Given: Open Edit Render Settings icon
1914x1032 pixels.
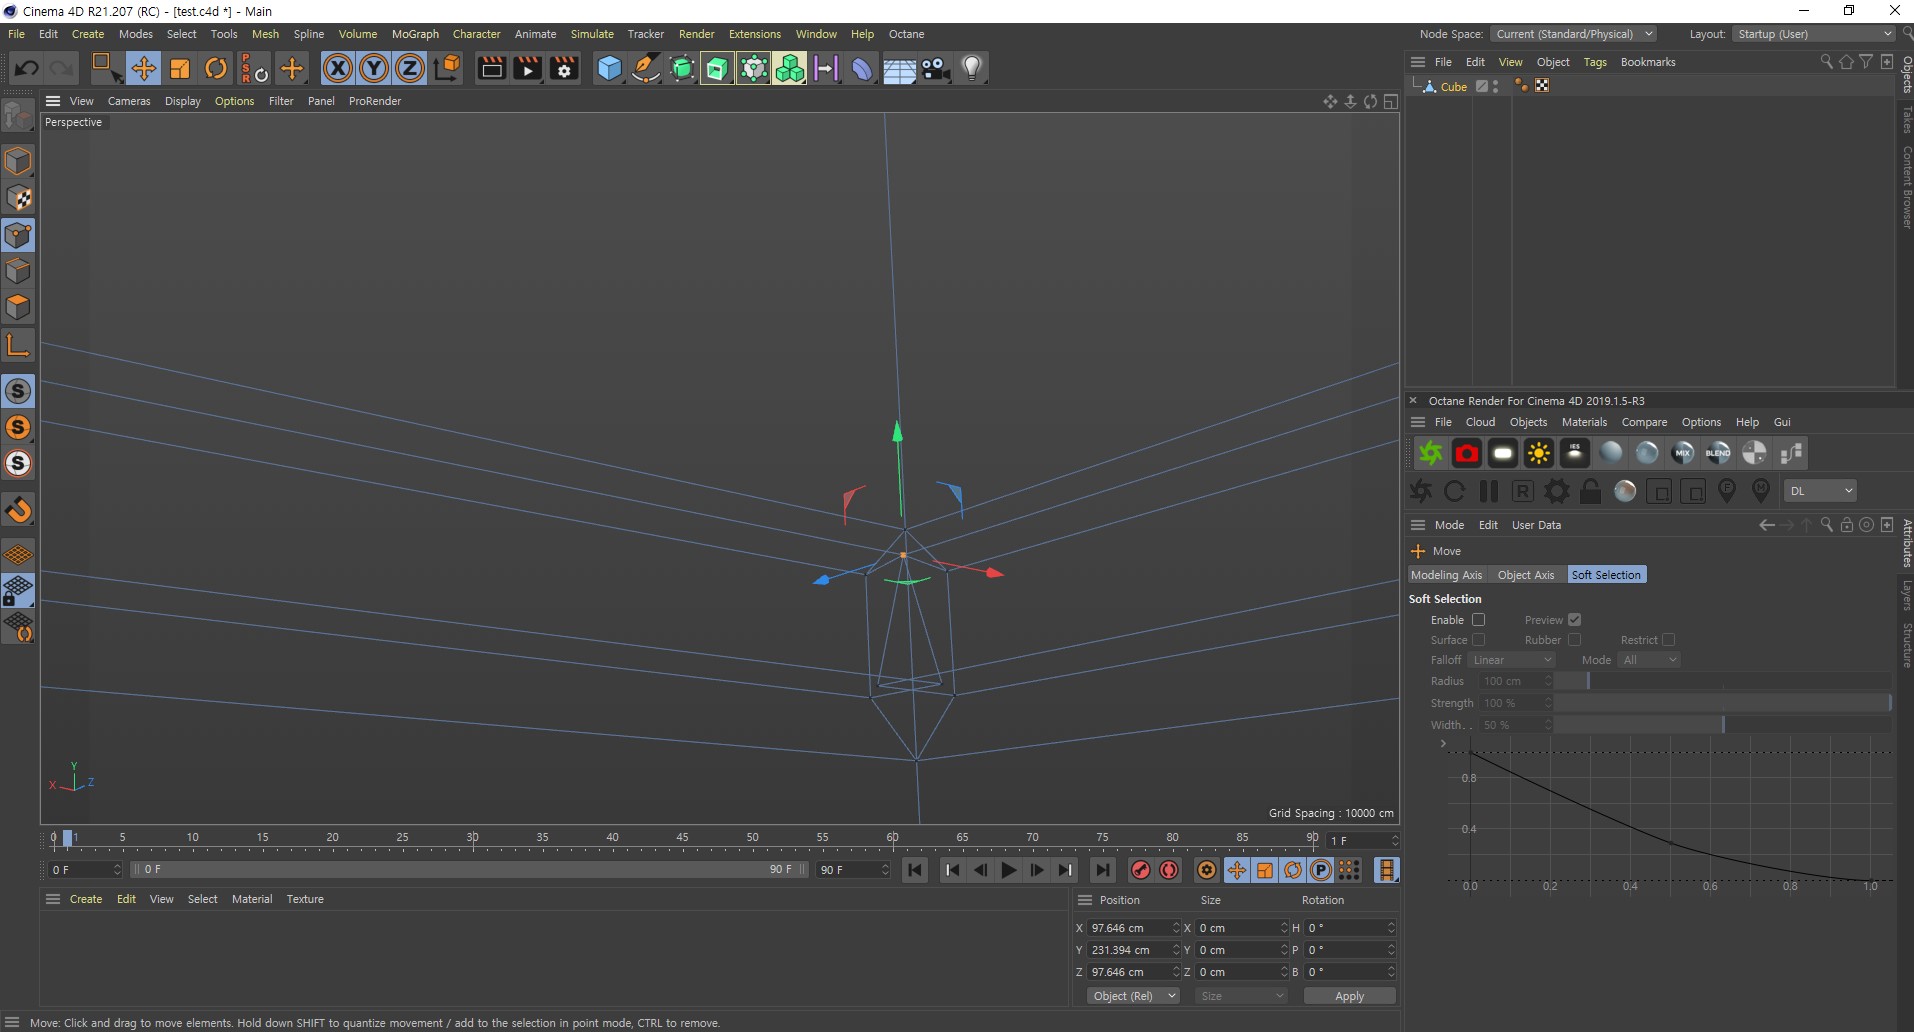Looking at the screenshot, I should [564, 68].
